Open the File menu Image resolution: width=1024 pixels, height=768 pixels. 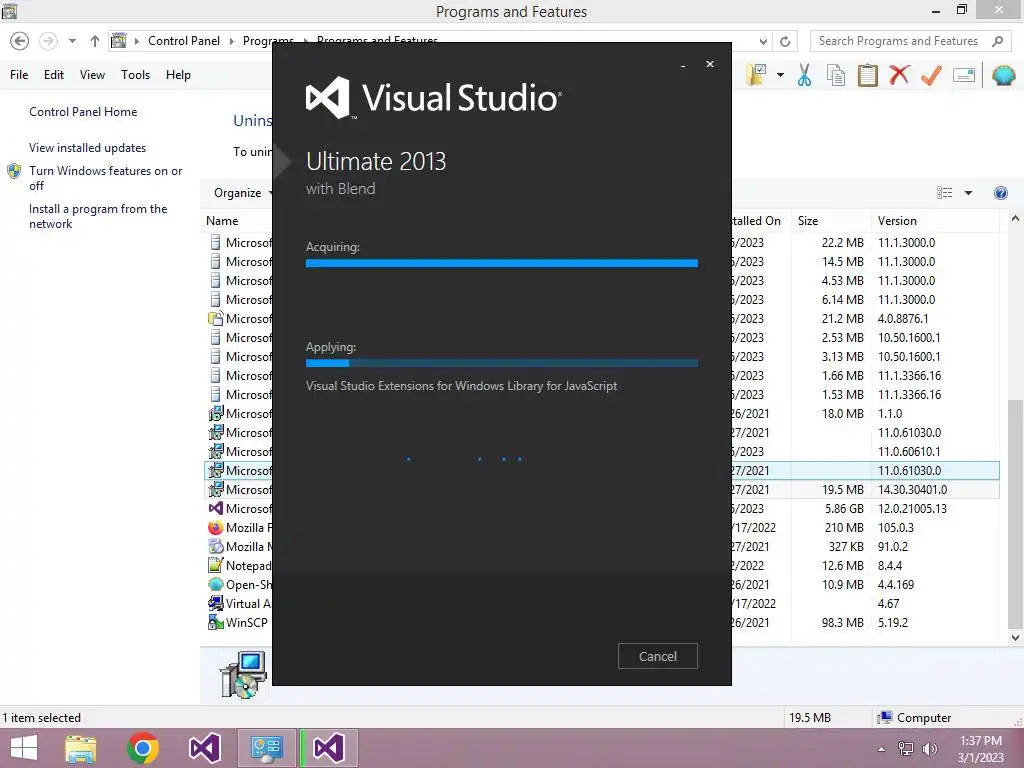(x=19, y=75)
